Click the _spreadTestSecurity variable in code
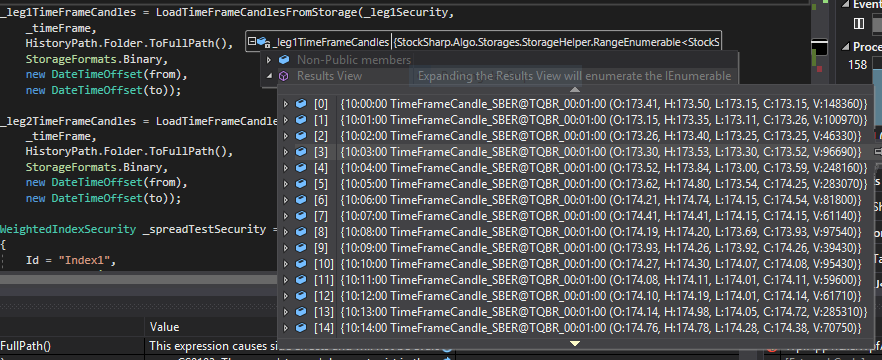 pyautogui.click(x=204, y=229)
